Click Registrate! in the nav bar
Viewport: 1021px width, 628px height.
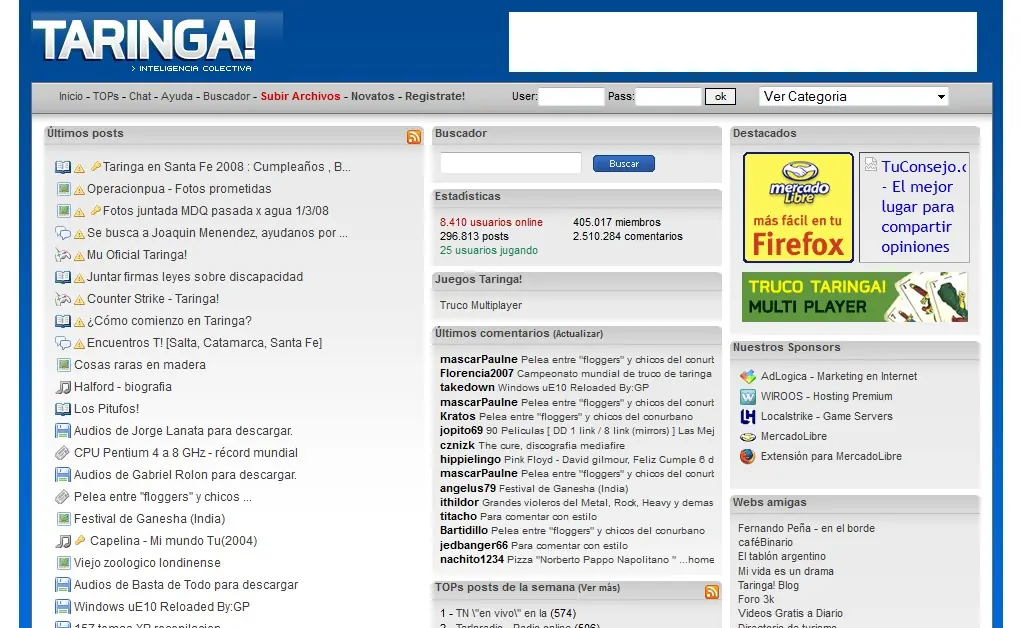pos(435,96)
